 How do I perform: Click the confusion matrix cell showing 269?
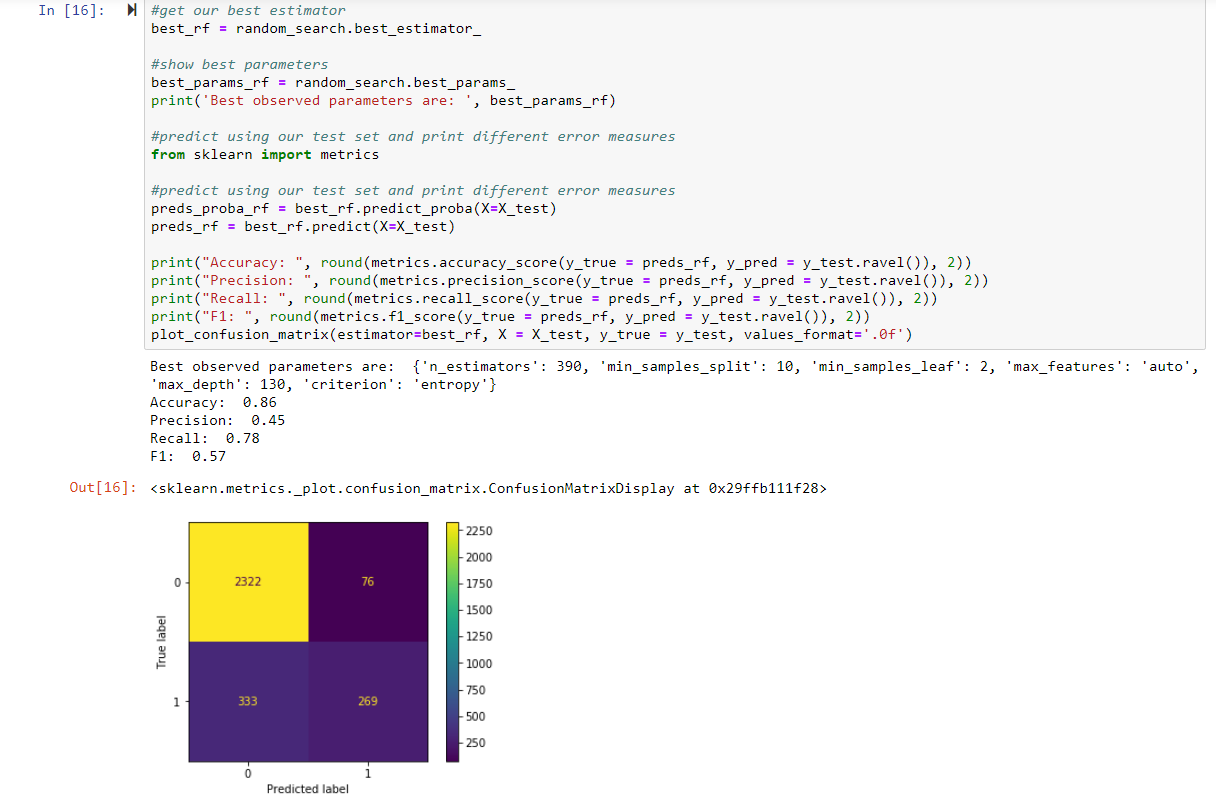[x=367, y=701]
